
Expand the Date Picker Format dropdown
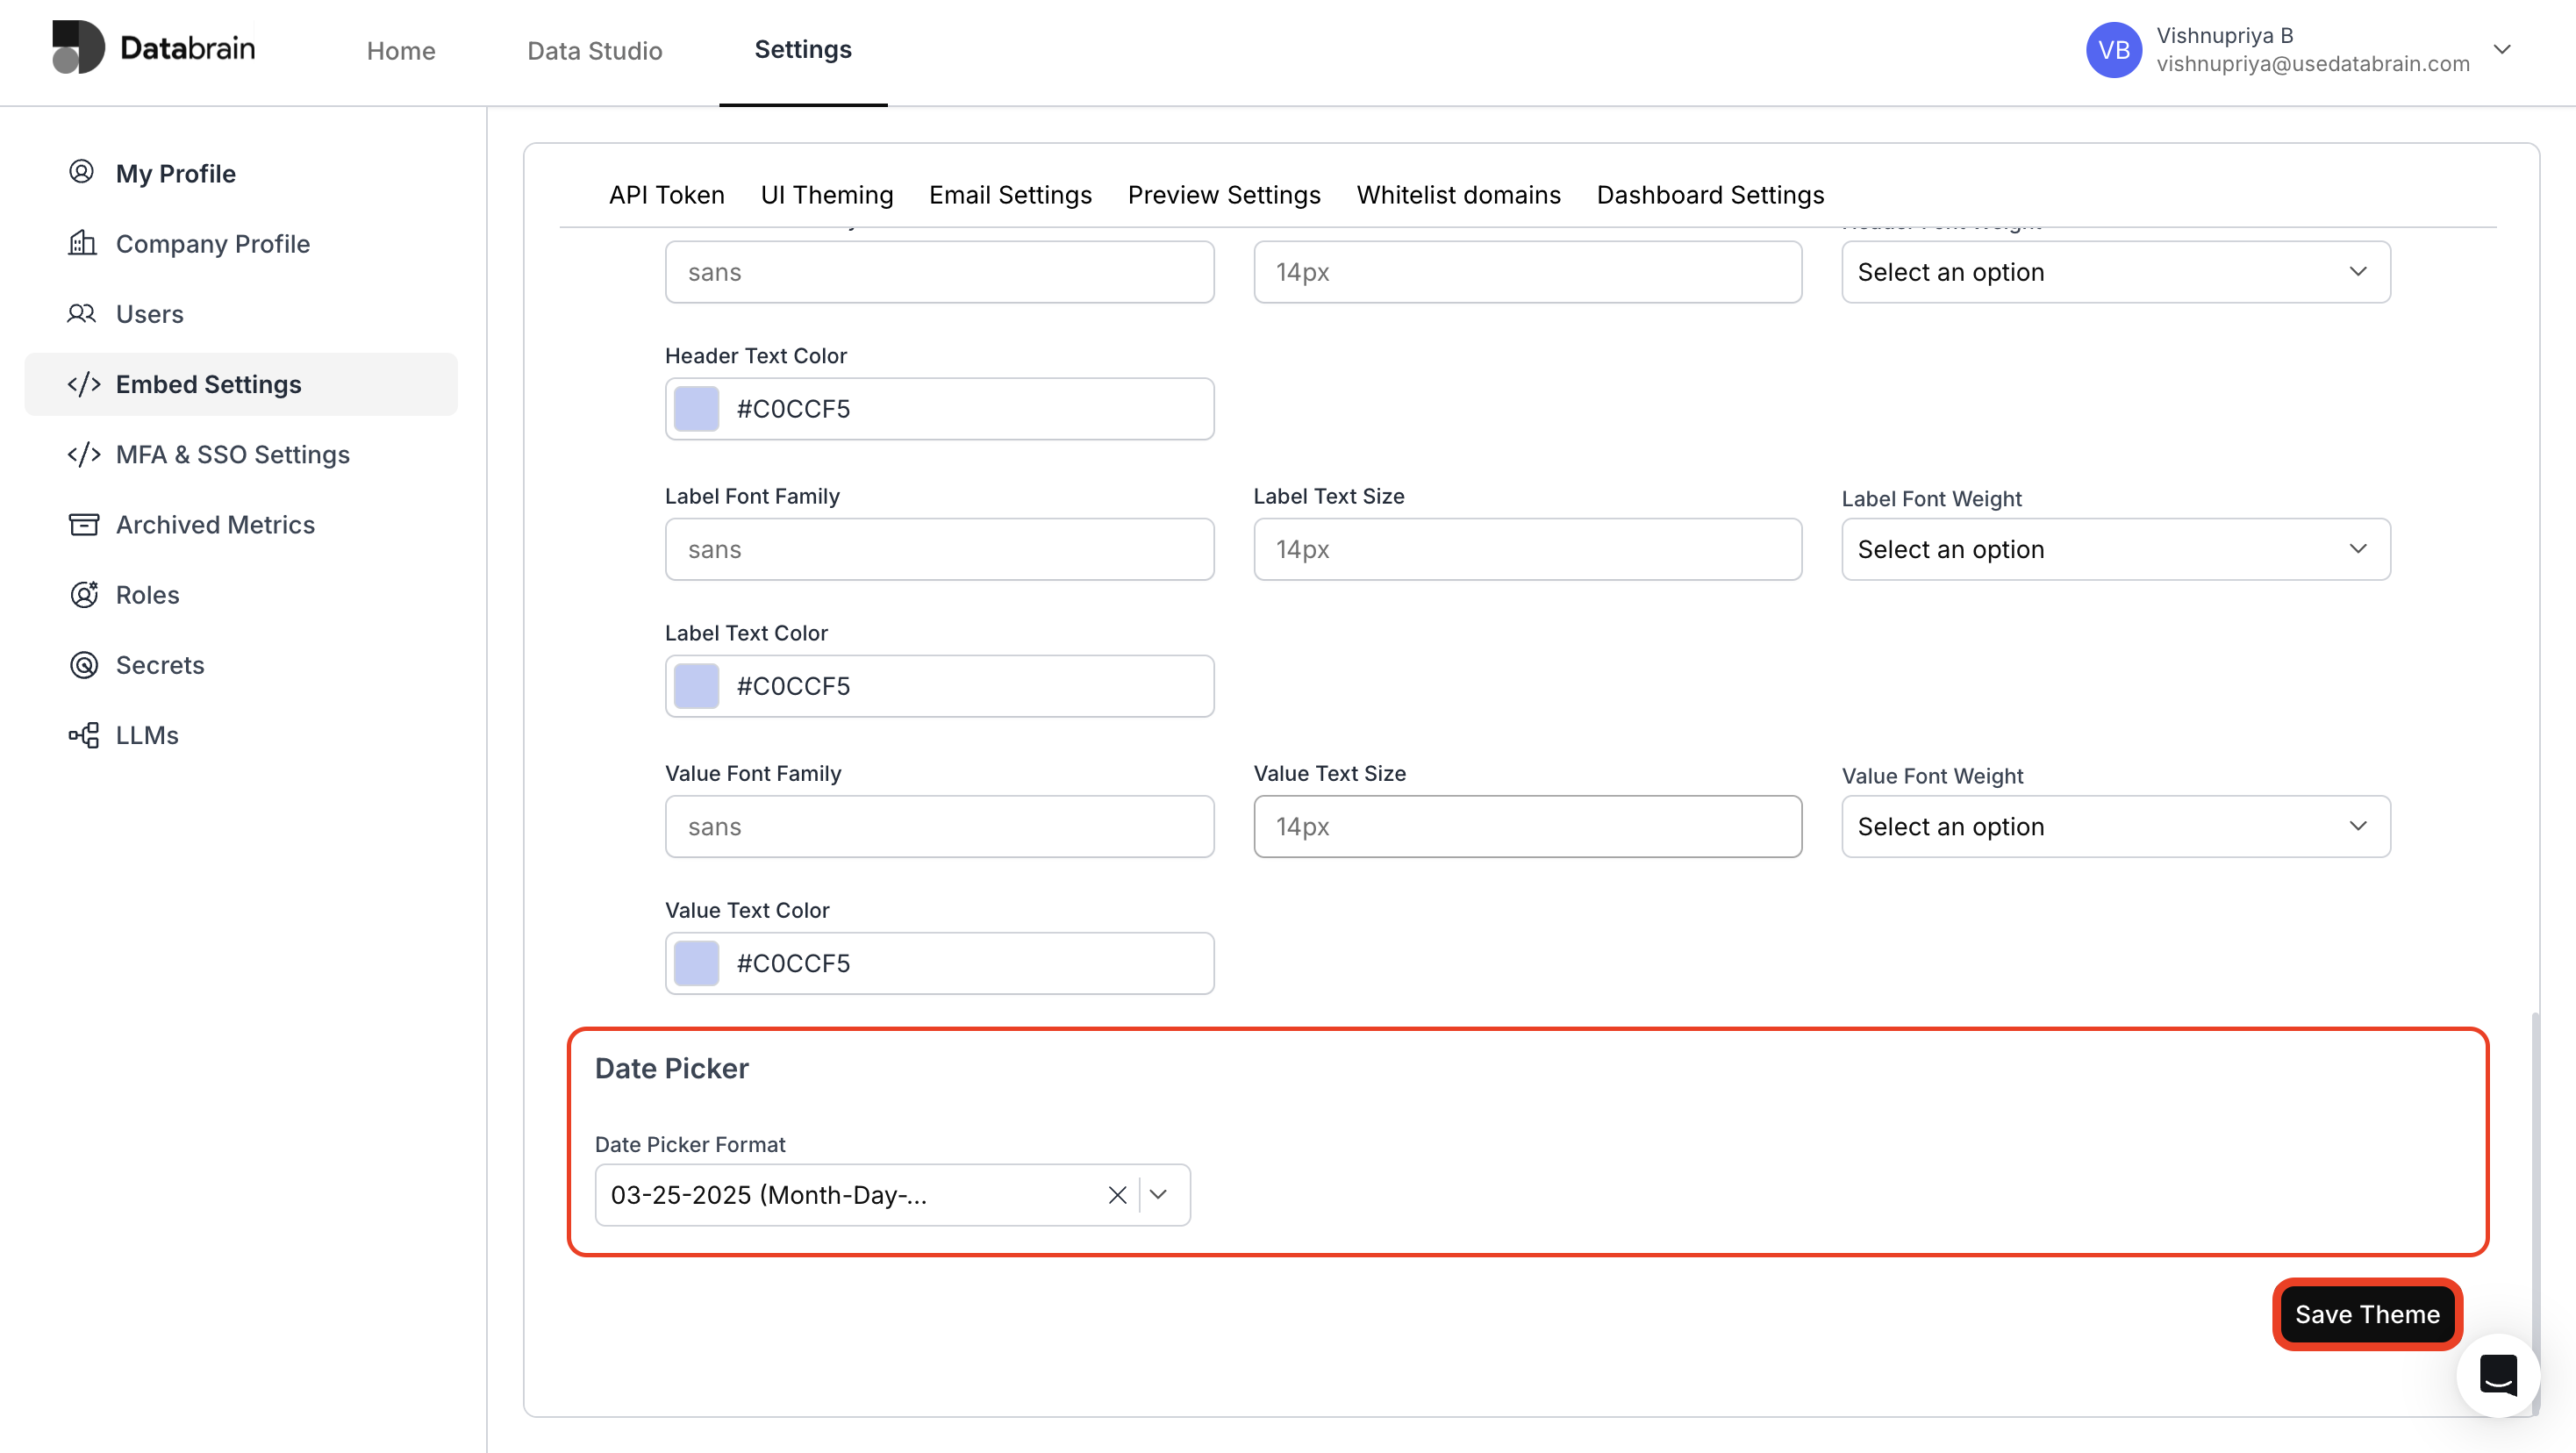(1159, 1195)
